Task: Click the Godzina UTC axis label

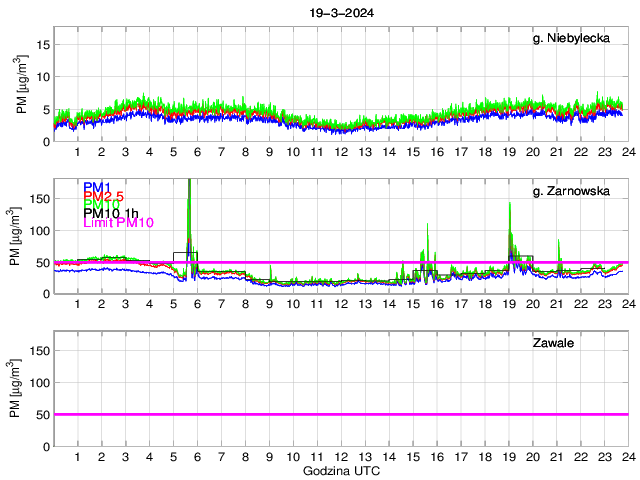Action: click(x=340, y=470)
